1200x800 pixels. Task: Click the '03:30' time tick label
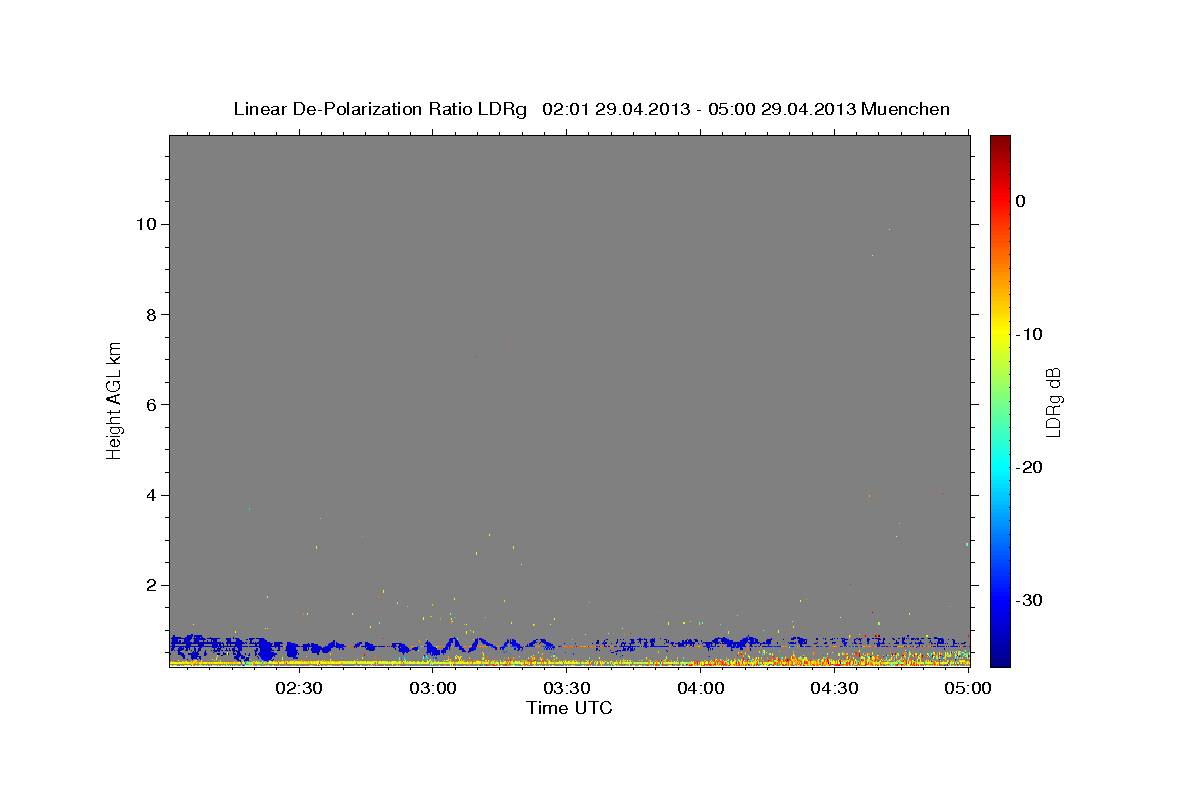[x=567, y=688]
